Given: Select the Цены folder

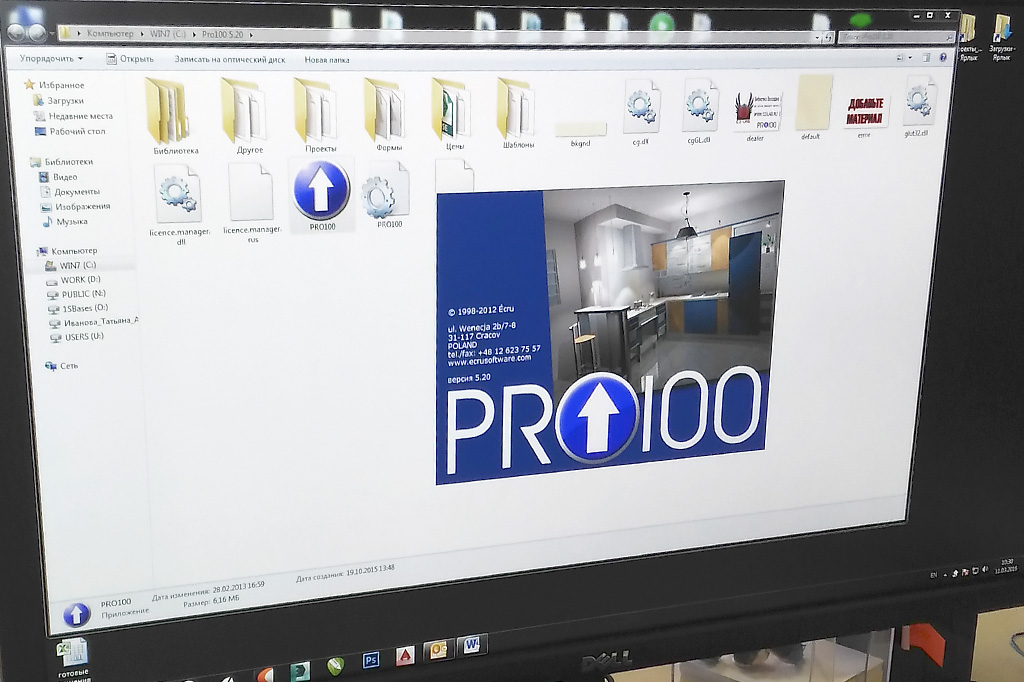Looking at the screenshot, I should [453, 114].
